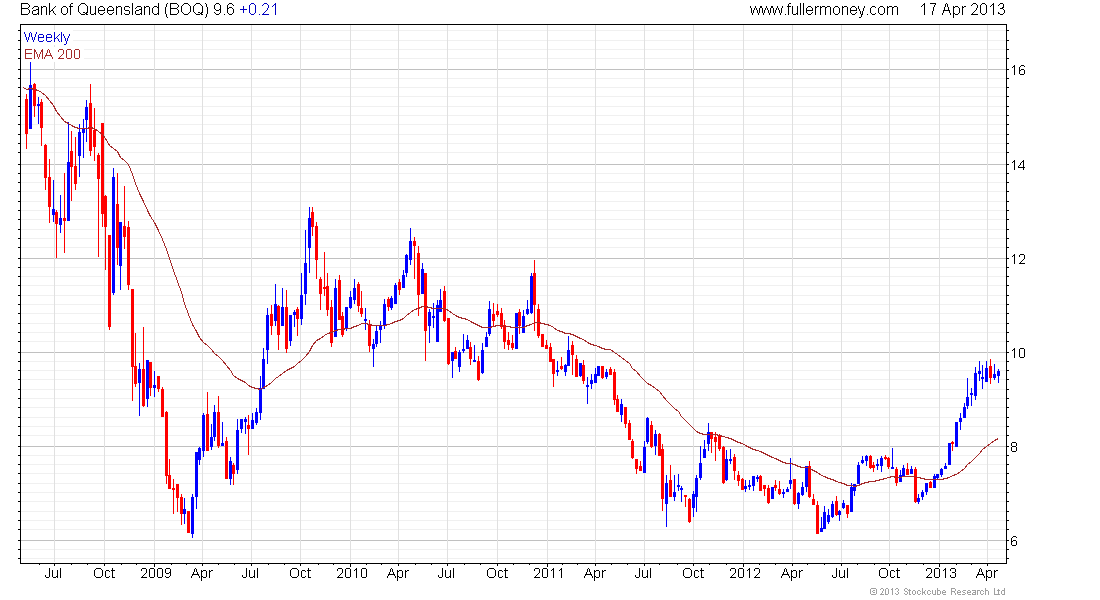Select the blue 'Weekly' legend label

point(47,37)
